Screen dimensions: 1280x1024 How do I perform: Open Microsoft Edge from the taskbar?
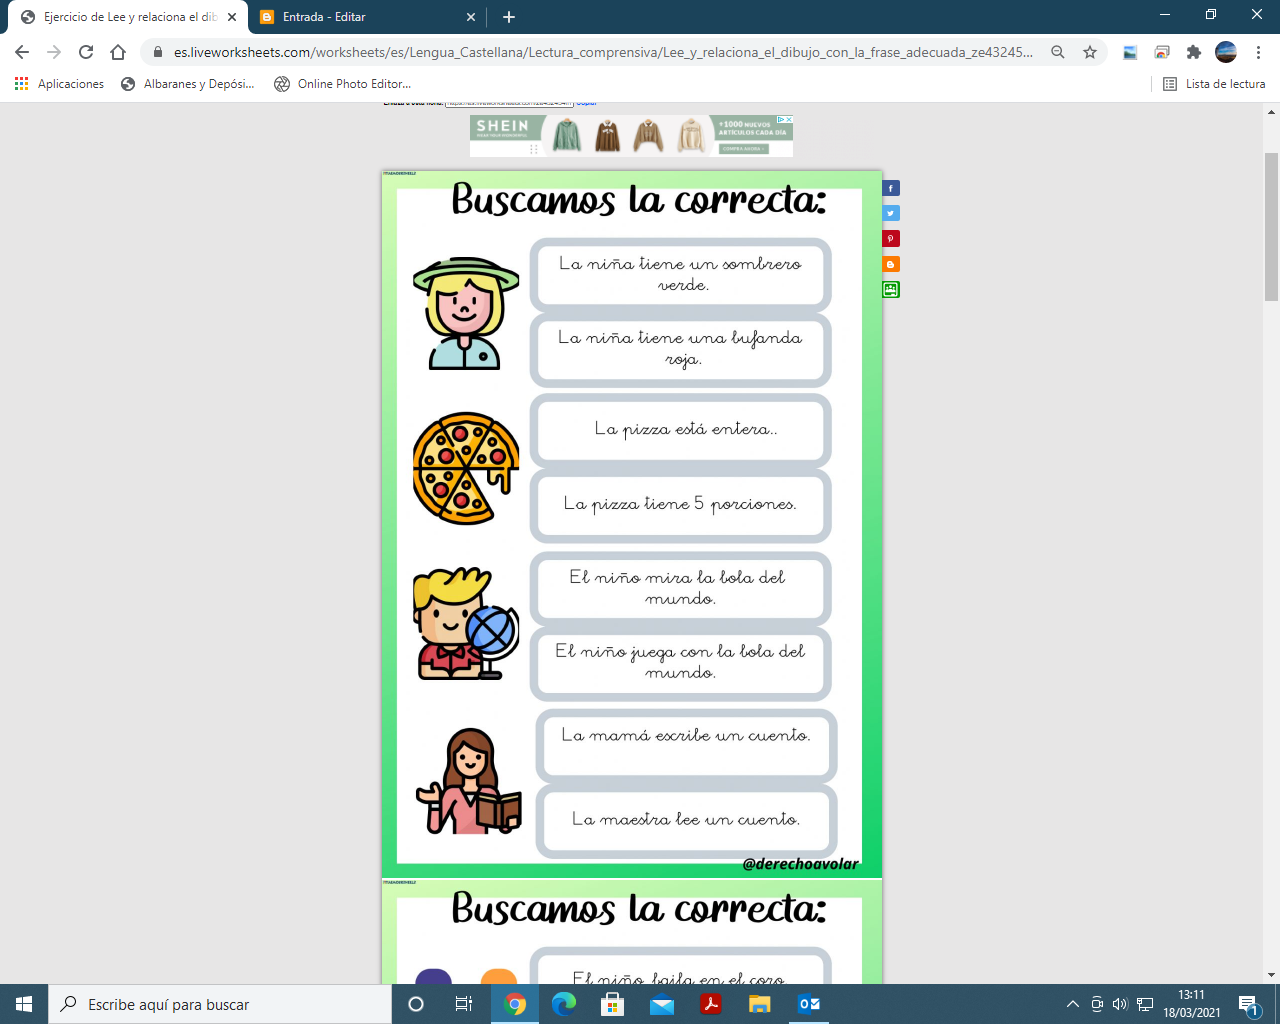point(564,1004)
